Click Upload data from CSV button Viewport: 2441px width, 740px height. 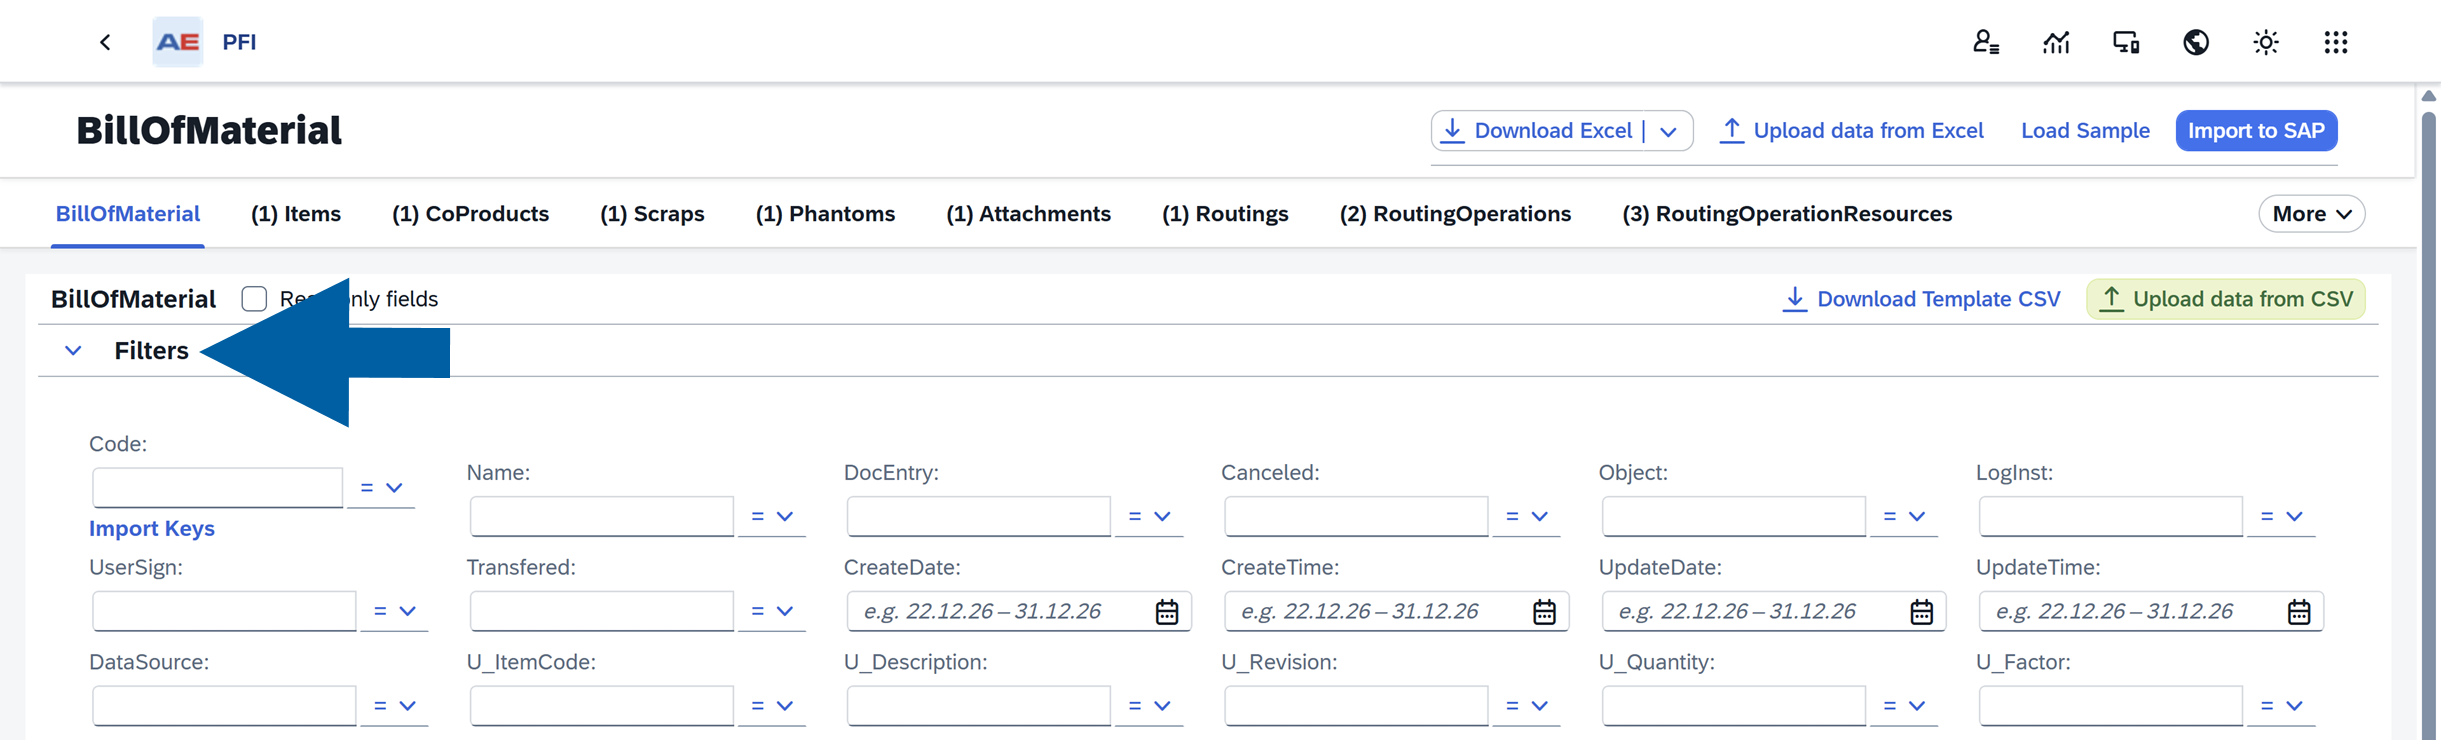2225,299
